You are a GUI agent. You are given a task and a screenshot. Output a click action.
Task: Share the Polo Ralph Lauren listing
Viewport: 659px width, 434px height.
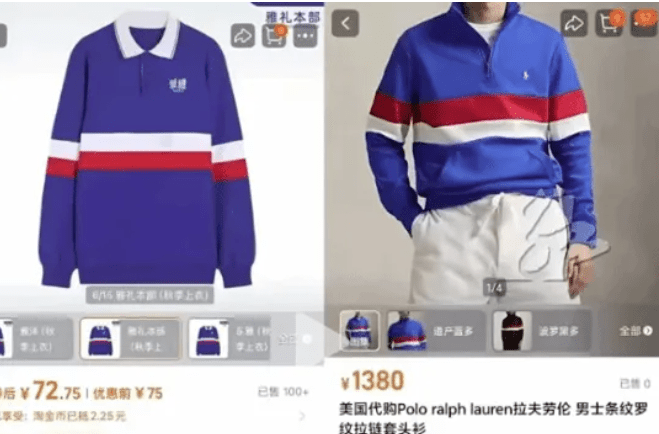[x=574, y=24]
